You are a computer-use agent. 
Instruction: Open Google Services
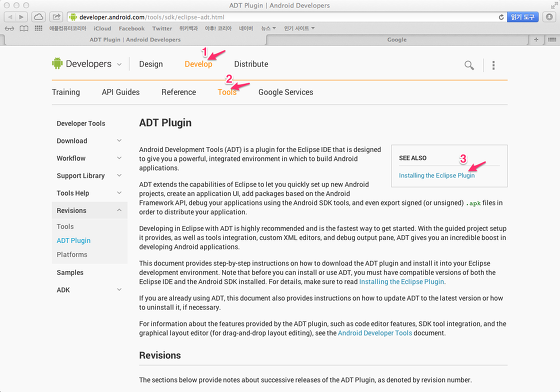pyautogui.click(x=286, y=92)
